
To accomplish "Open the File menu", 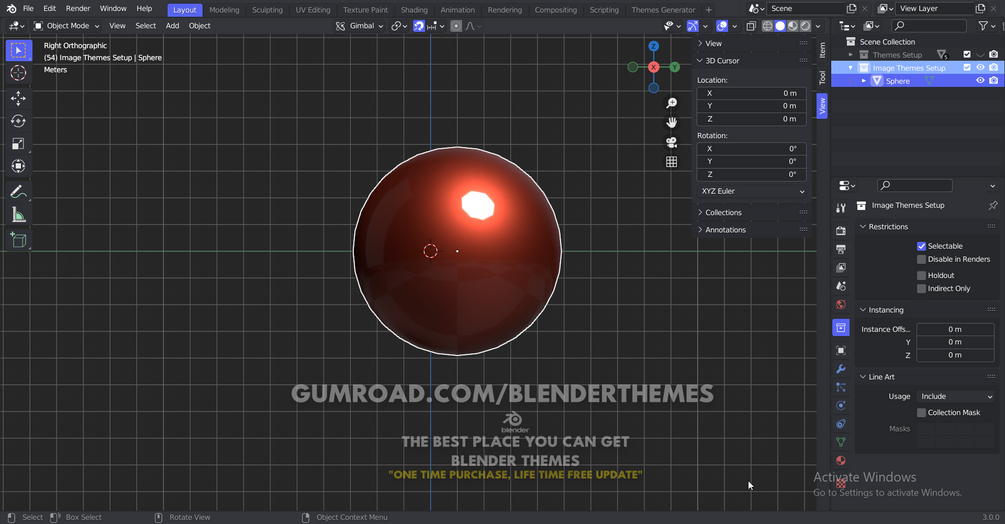I will click(28, 9).
